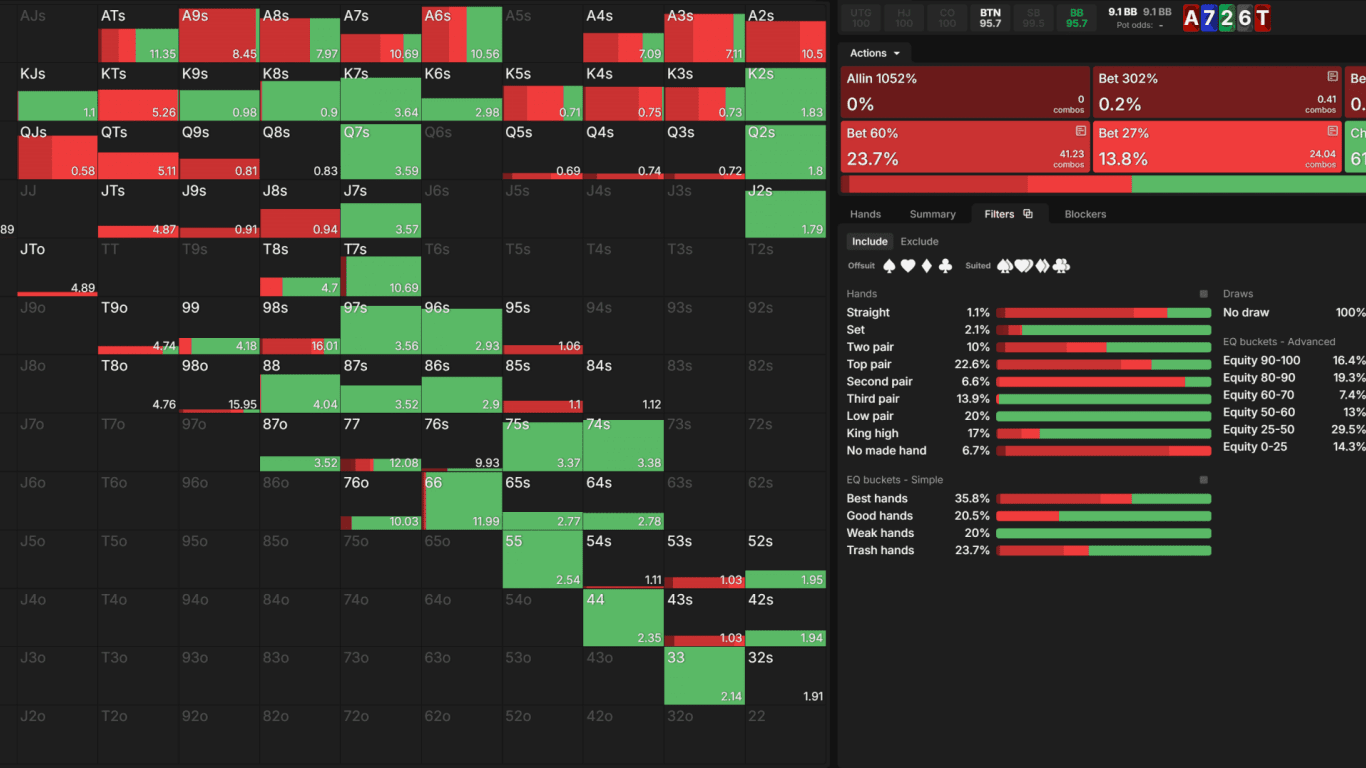Image resolution: width=1366 pixels, height=768 pixels.
Task: Filter by Trash hands bucket
Action: point(1028,550)
